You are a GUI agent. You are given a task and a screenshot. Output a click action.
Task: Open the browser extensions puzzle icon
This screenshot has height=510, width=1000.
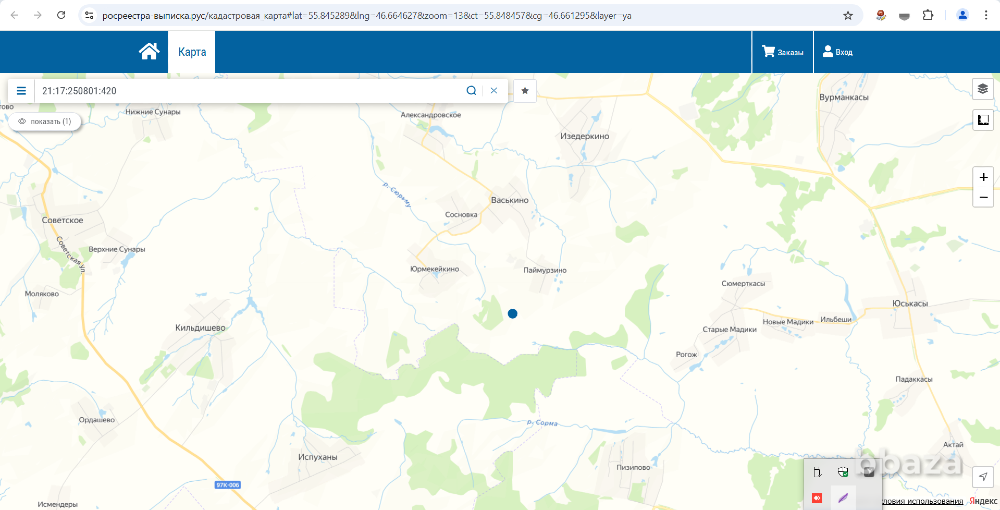(928, 16)
